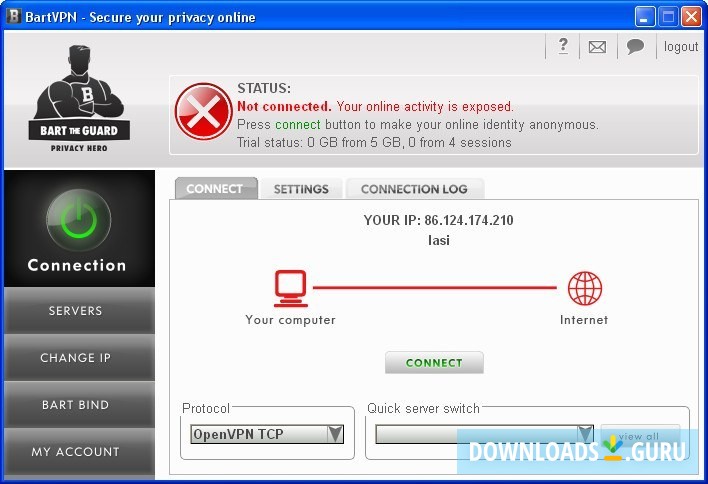Viewport: 708px width, 484px height.
Task: Go to MY ACCOUNT in sidebar
Action: click(79, 451)
